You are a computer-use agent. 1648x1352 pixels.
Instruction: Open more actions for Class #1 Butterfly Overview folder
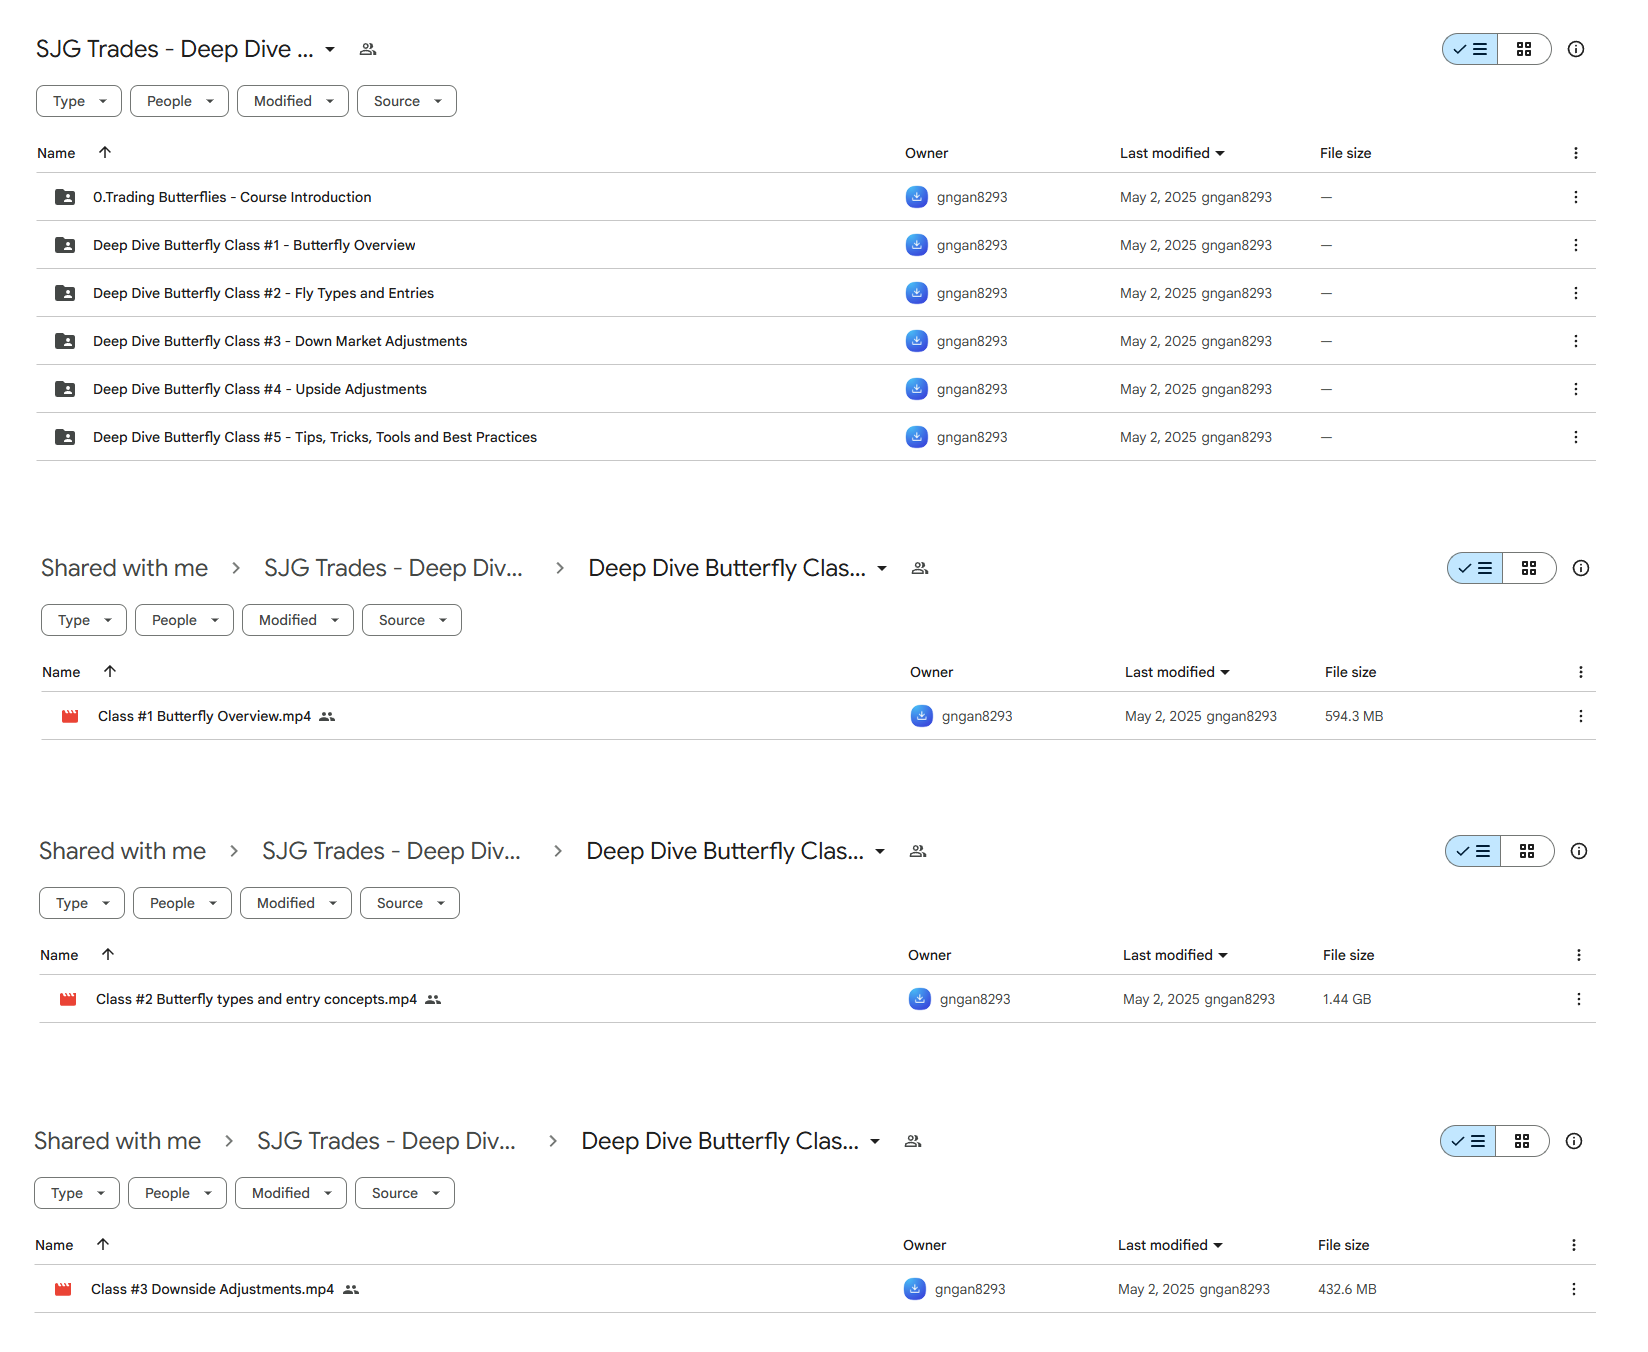tap(1576, 245)
